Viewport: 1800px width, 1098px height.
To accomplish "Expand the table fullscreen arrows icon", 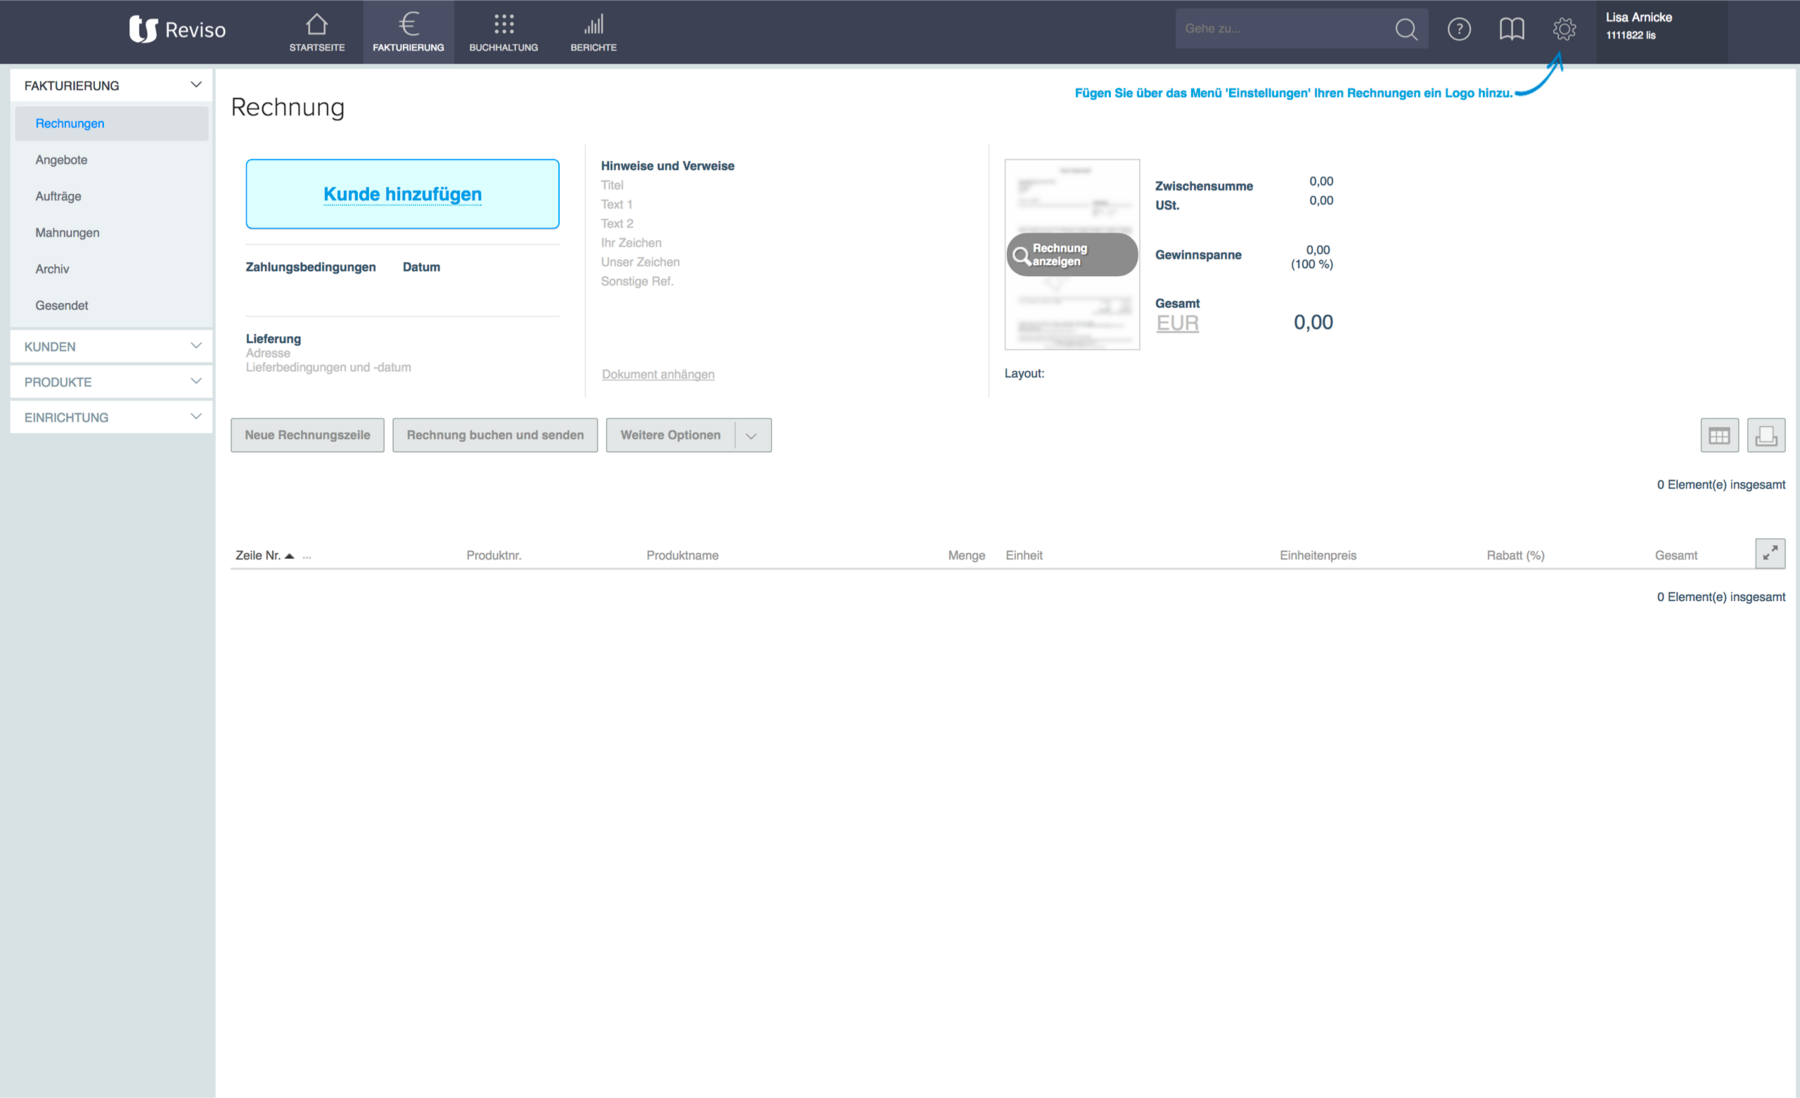I will pyautogui.click(x=1770, y=553).
